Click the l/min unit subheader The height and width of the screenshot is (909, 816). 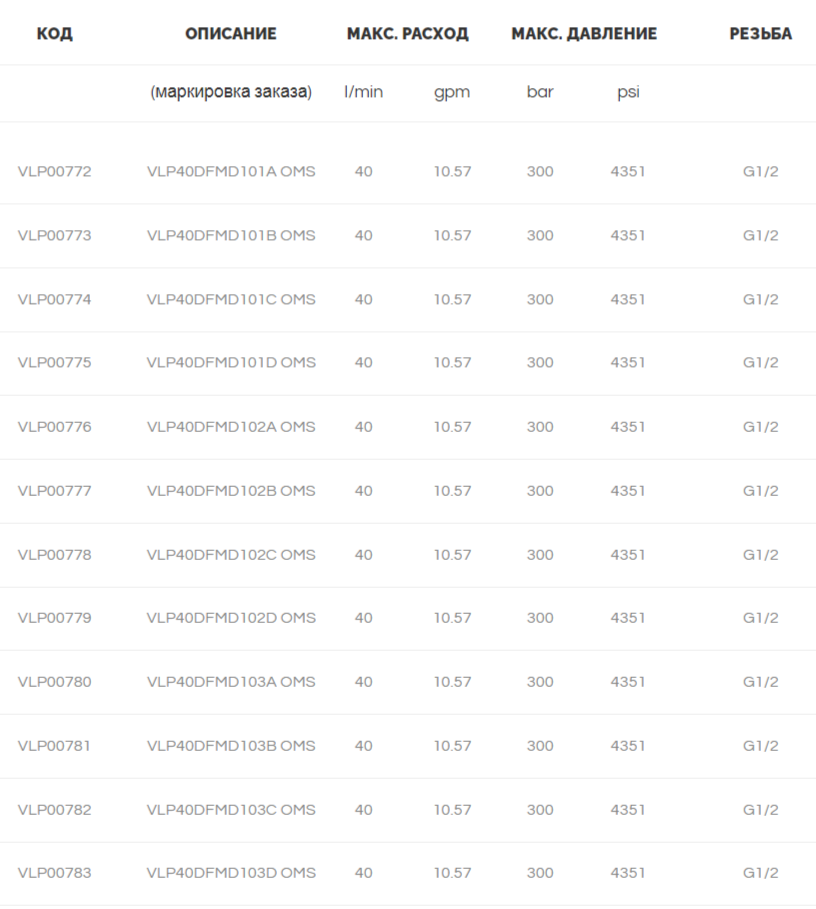point(363,92)
